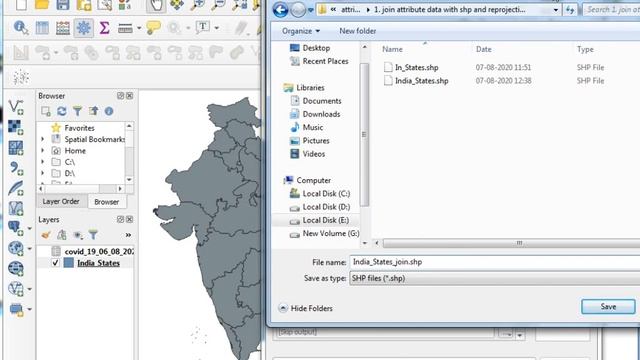Click the search box in save dialog
Screen dimensions: 640x360
611,9
